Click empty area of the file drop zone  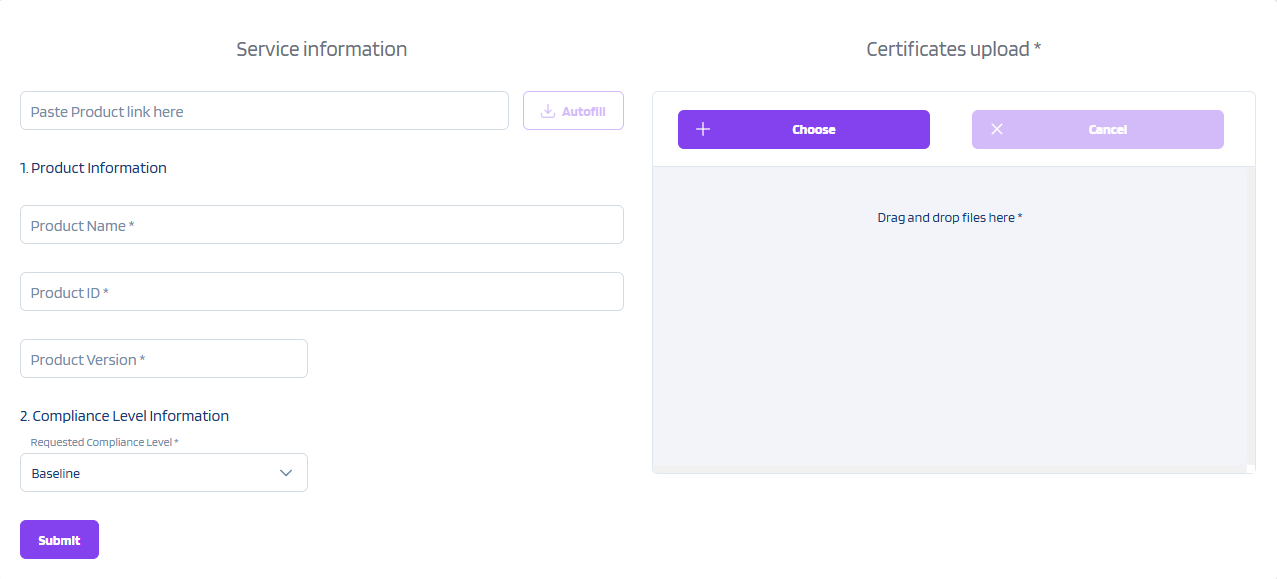click(952, 350)
